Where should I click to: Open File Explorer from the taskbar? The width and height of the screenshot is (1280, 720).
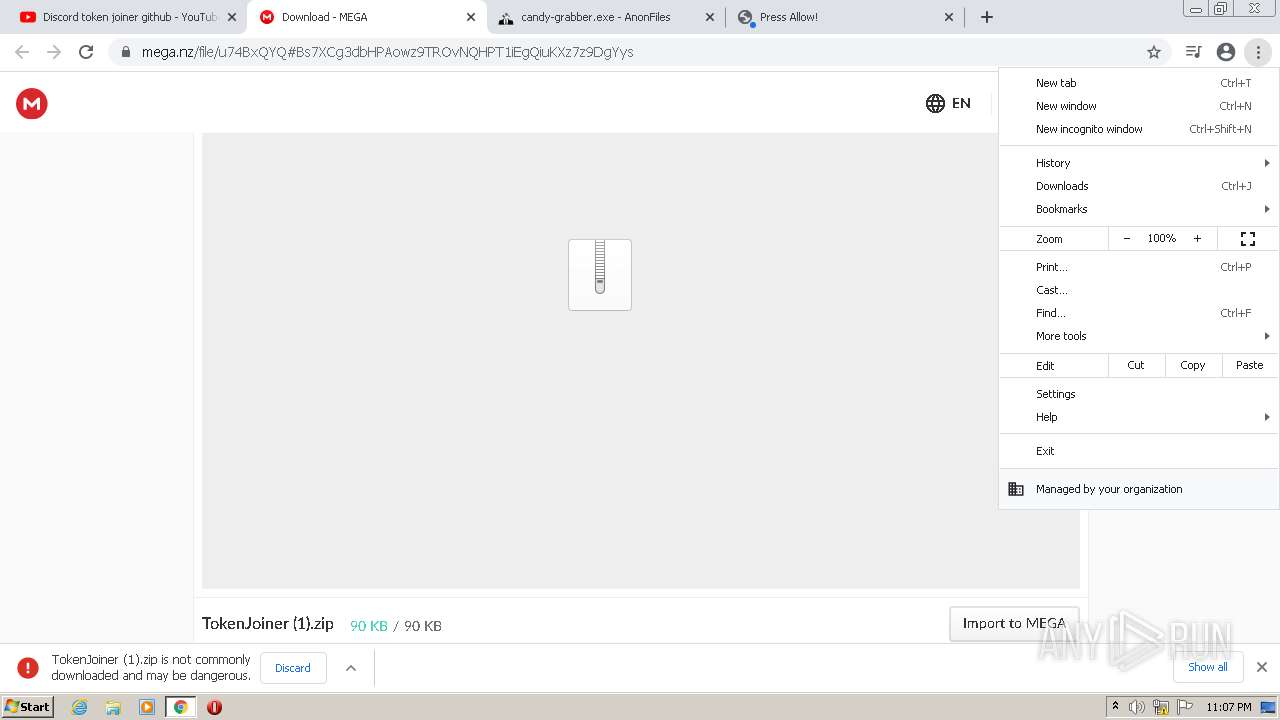113,707
